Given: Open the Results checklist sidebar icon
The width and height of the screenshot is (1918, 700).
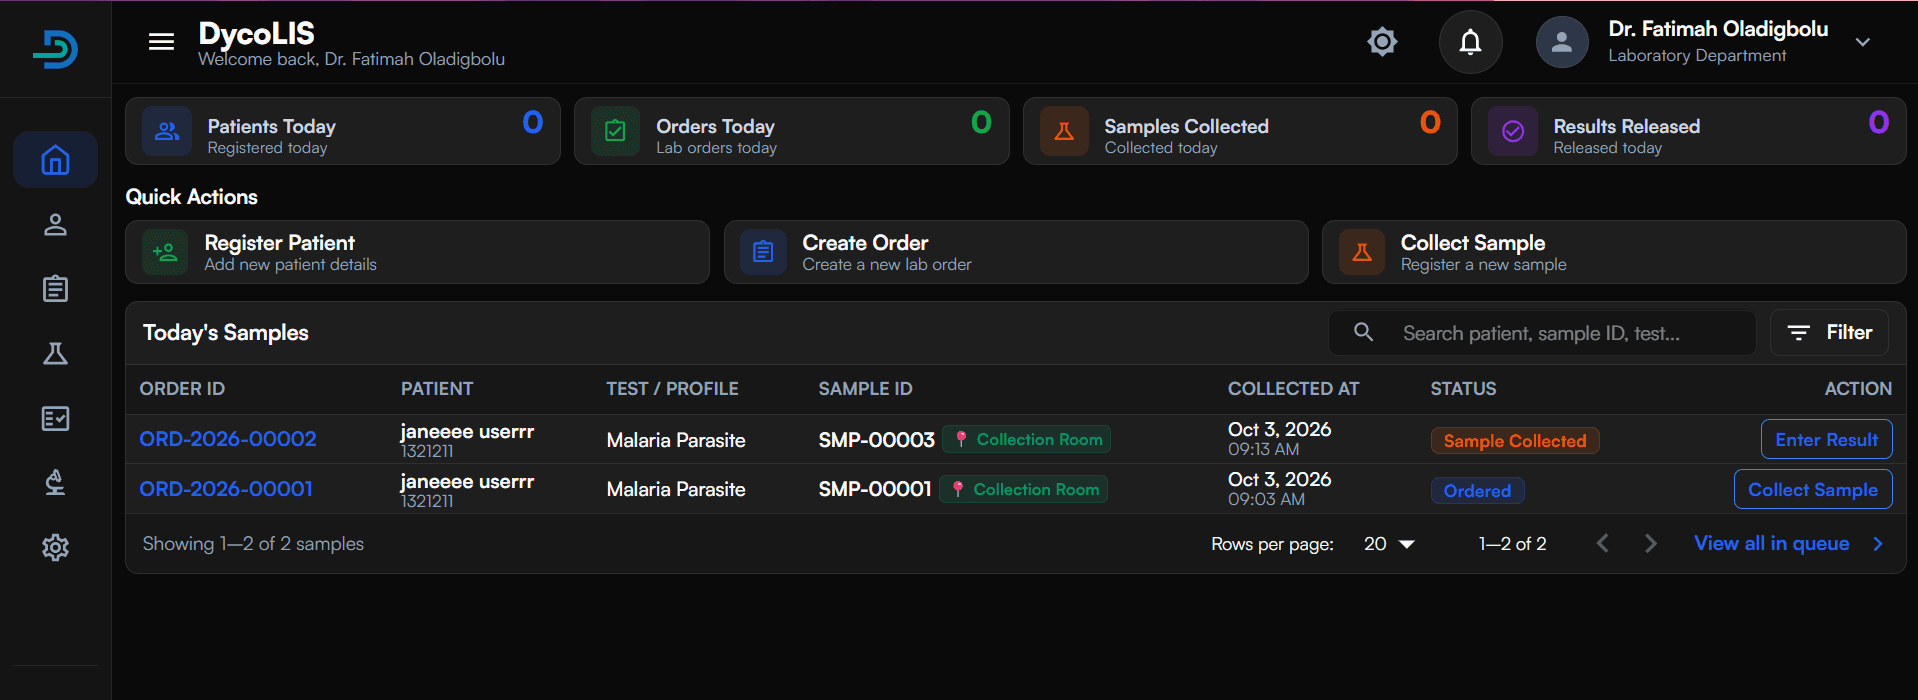Looking at the screenshot, I should click(x=55, y=418).
